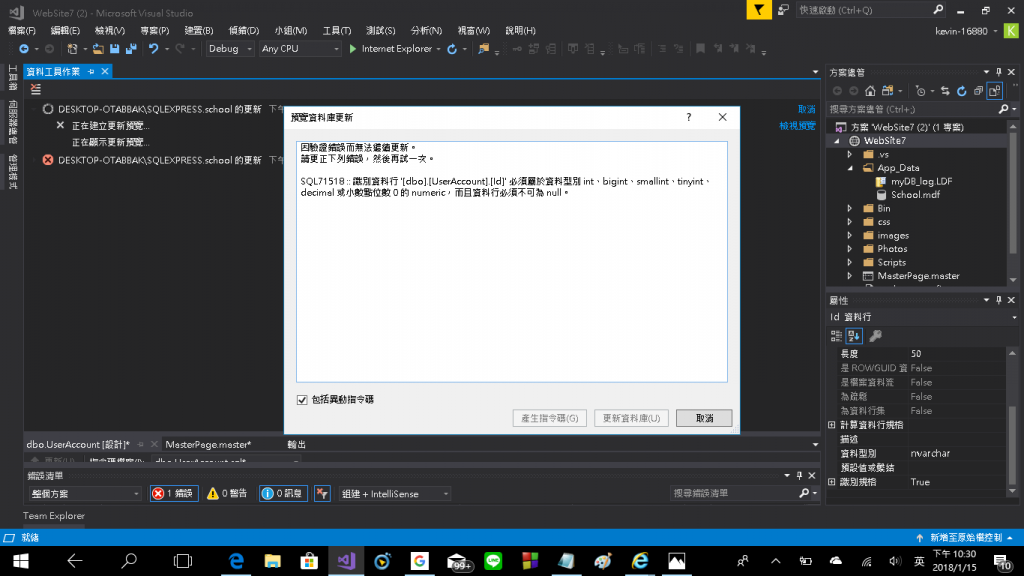Expand the computed column specification row
The width and height of the screenshot is (1024, 576).
tap(832, 425)
